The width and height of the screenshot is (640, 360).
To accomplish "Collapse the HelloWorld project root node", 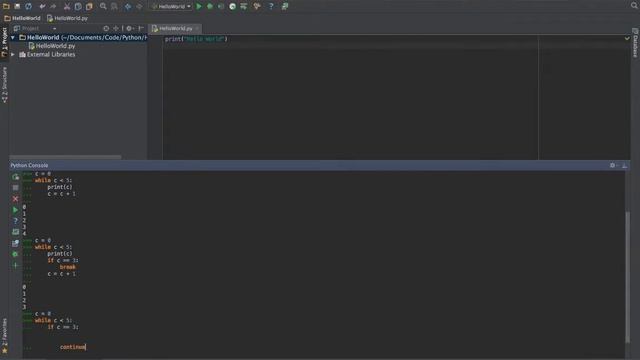I will (13, 38).
